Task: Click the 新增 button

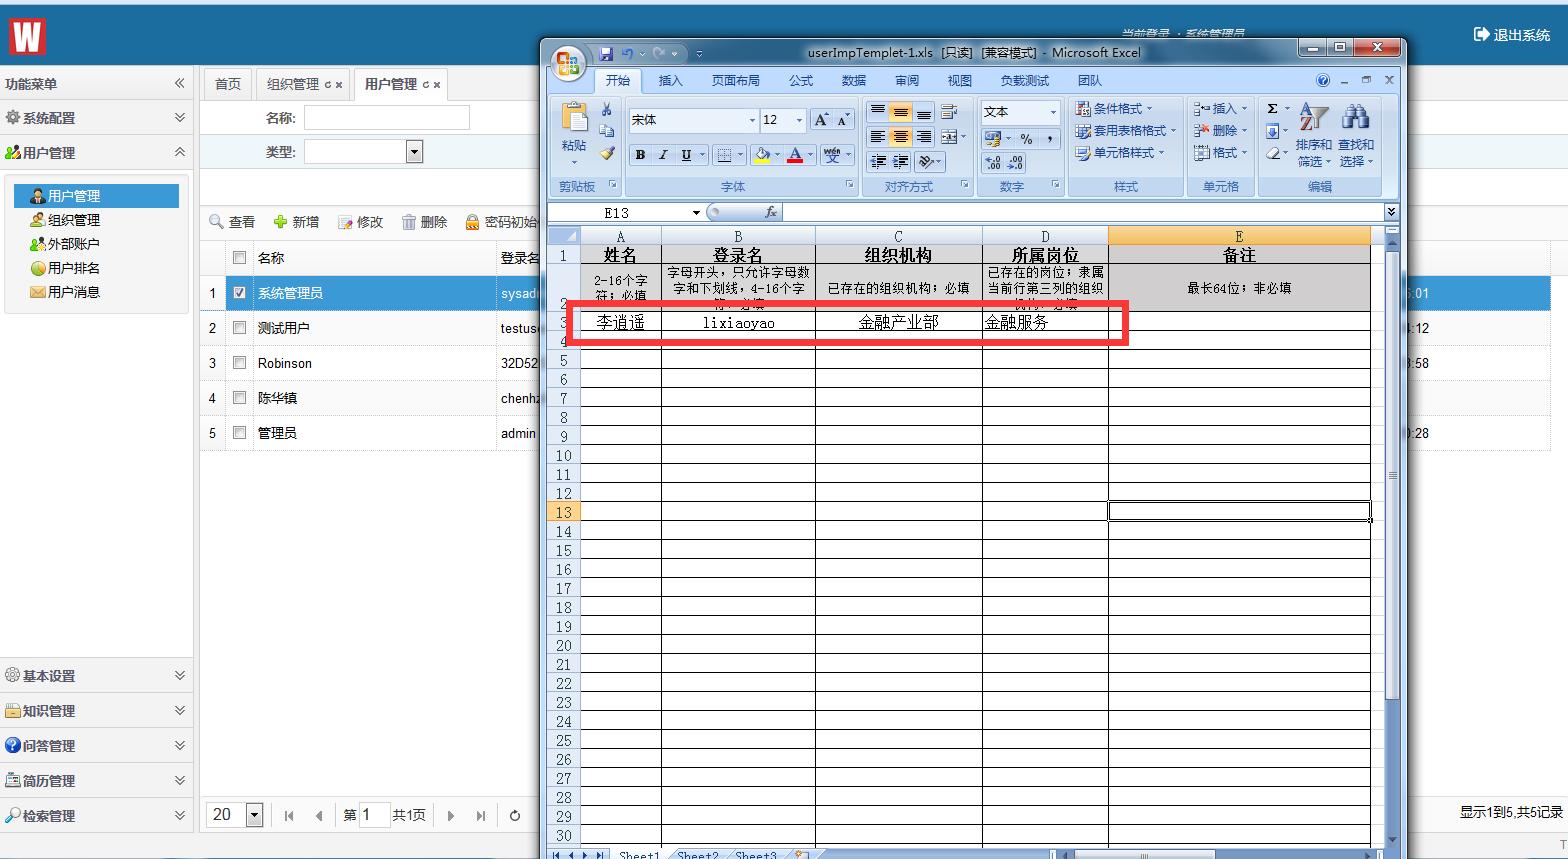Action: [296, 222]
